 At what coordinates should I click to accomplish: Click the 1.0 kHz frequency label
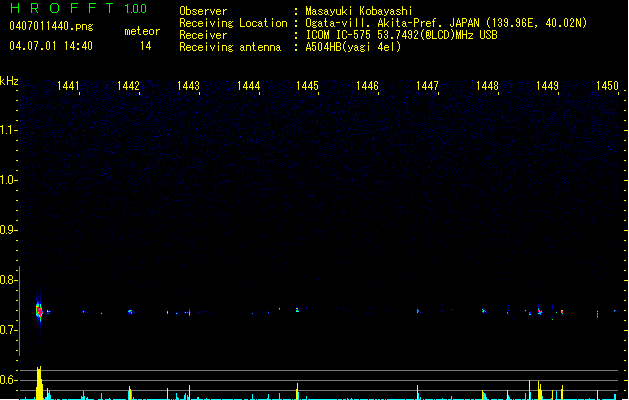coord(8,180)
